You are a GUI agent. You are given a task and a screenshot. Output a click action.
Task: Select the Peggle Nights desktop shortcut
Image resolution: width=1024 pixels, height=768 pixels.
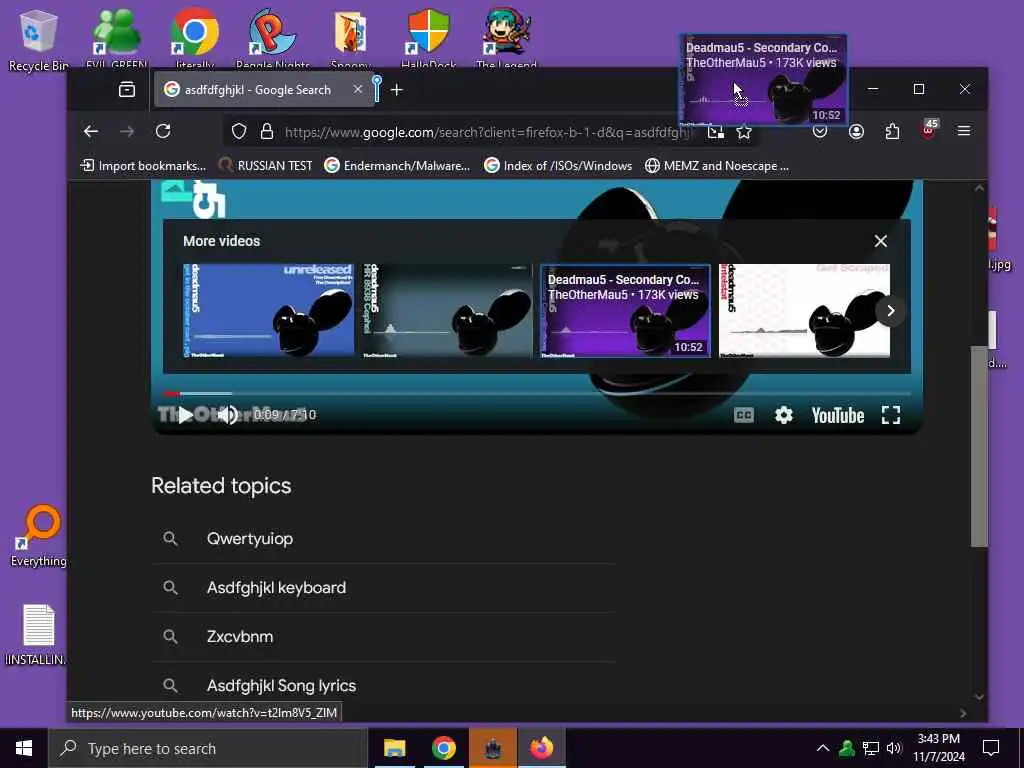(x=272, y=38)
